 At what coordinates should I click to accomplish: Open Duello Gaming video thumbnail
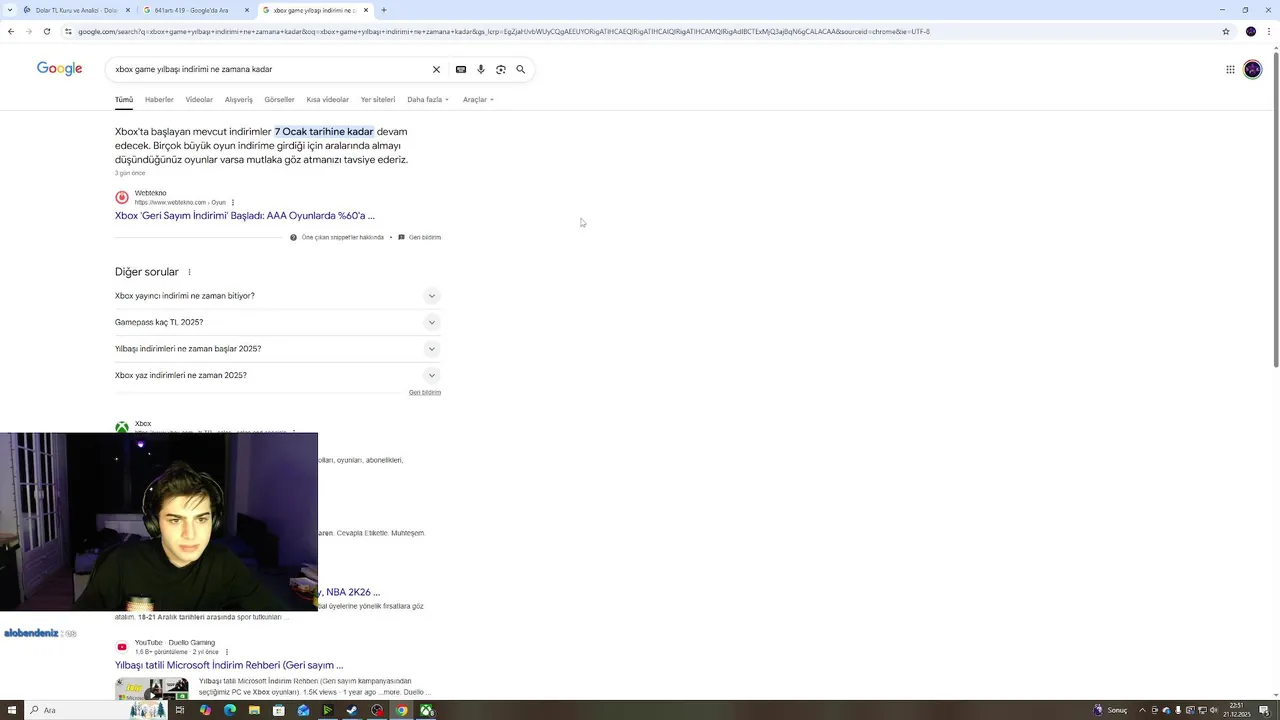tap(152, 688)
